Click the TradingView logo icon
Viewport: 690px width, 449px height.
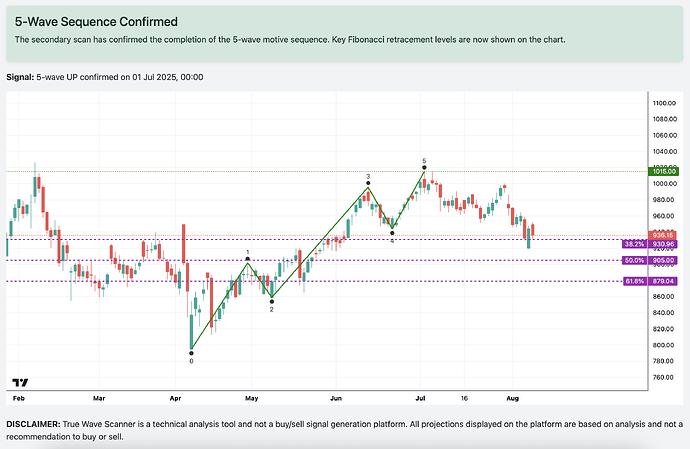pyautogui.click(x=19, y=381)
